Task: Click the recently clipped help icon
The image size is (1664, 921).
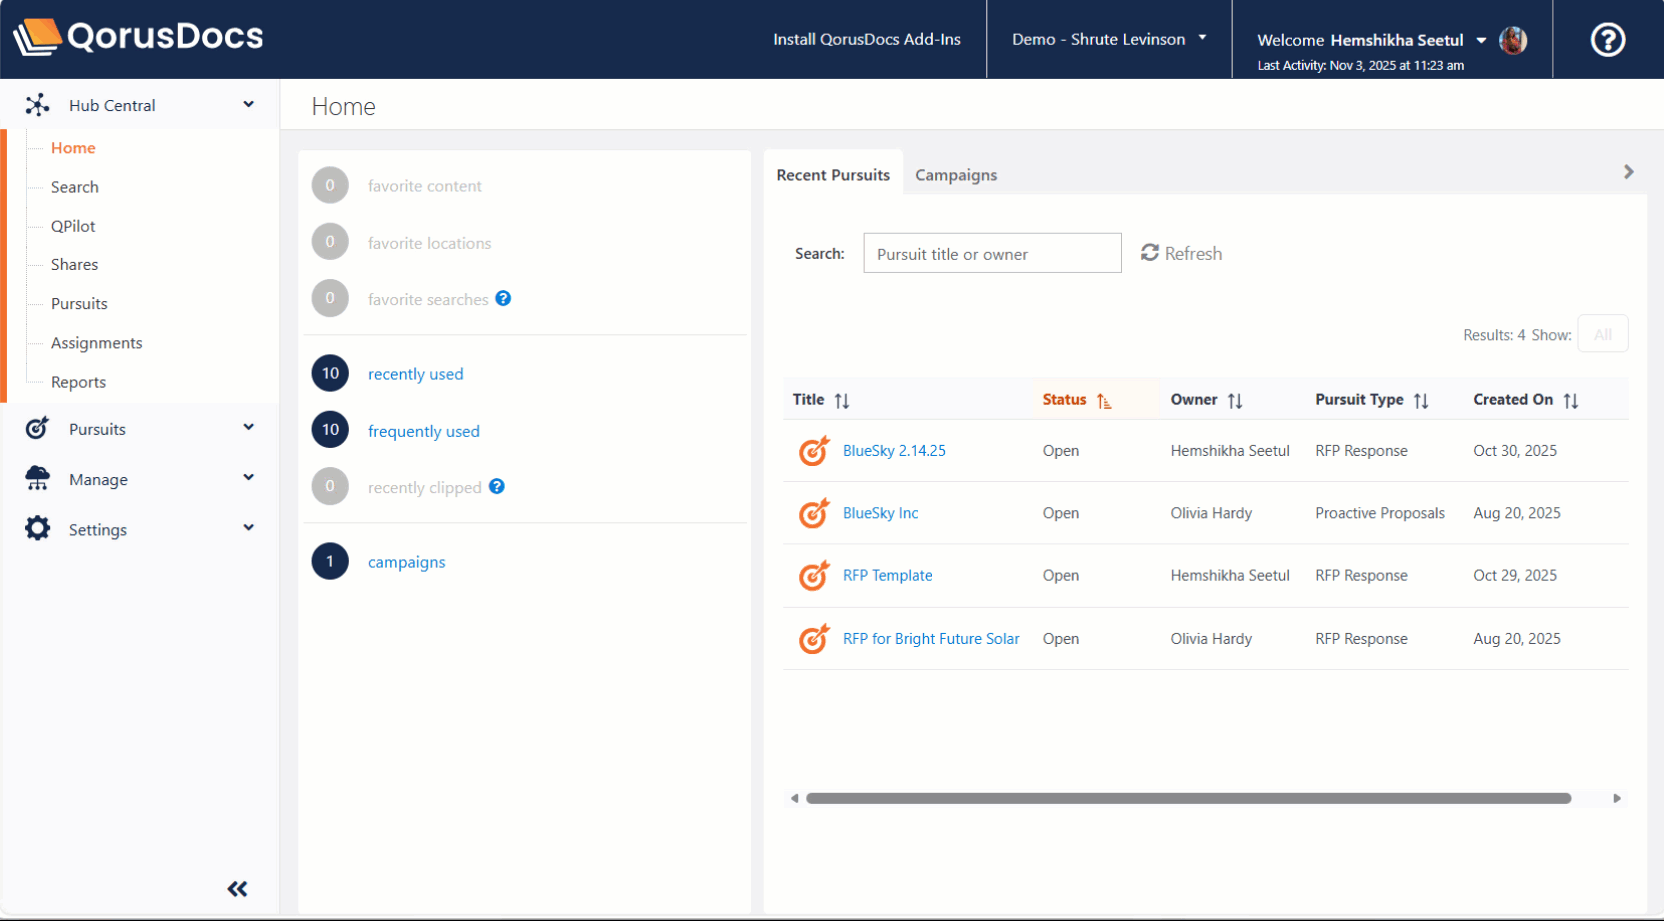Action: tap(497, 486)
